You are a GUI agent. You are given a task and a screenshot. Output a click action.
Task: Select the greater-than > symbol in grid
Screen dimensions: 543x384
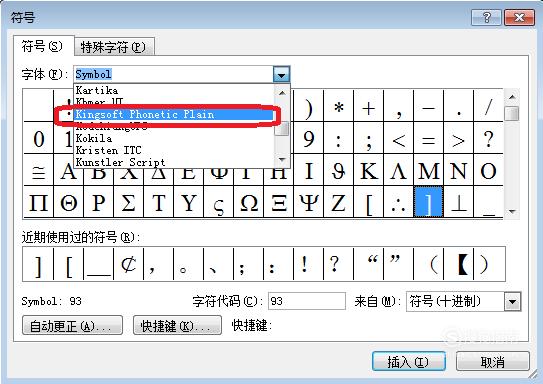click(x=459, y=138)
